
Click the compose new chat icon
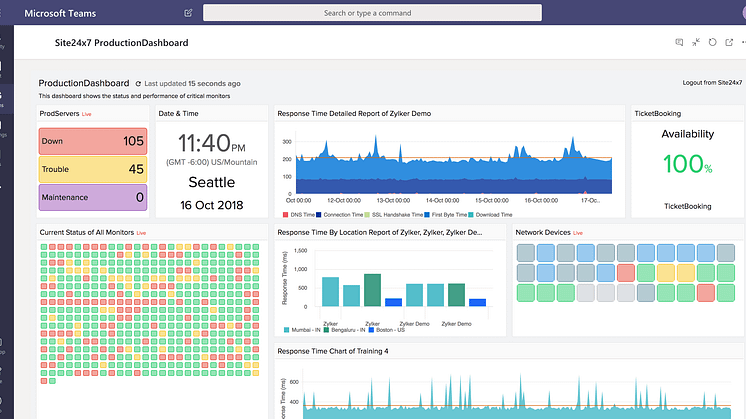[x=189, y=13]
